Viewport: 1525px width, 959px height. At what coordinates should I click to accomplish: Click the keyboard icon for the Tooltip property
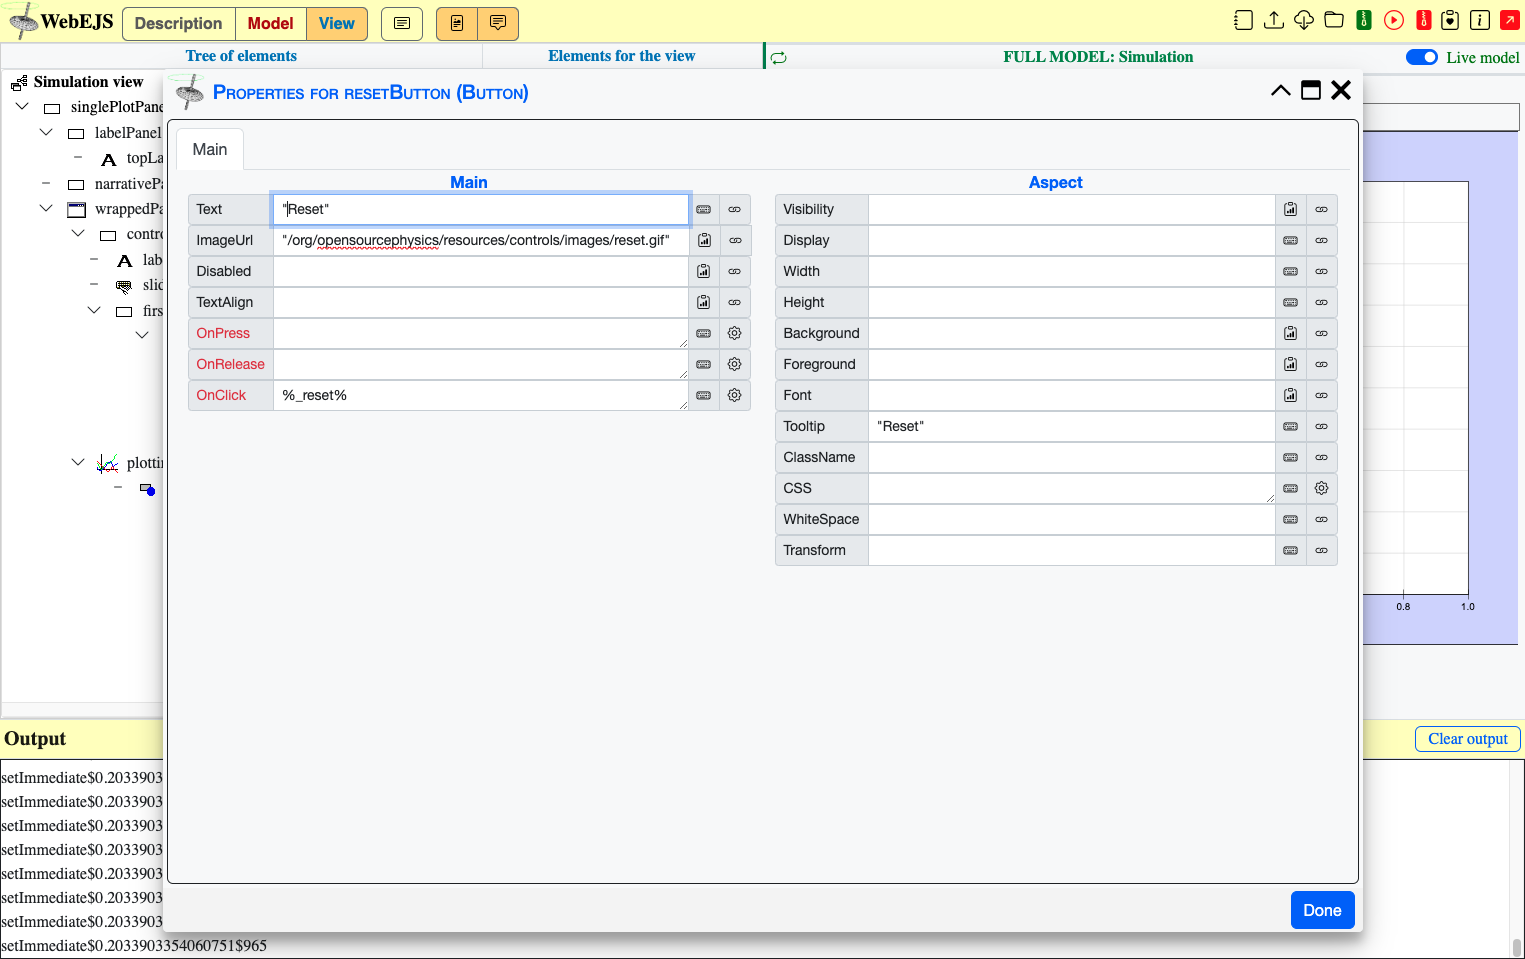1291,426
